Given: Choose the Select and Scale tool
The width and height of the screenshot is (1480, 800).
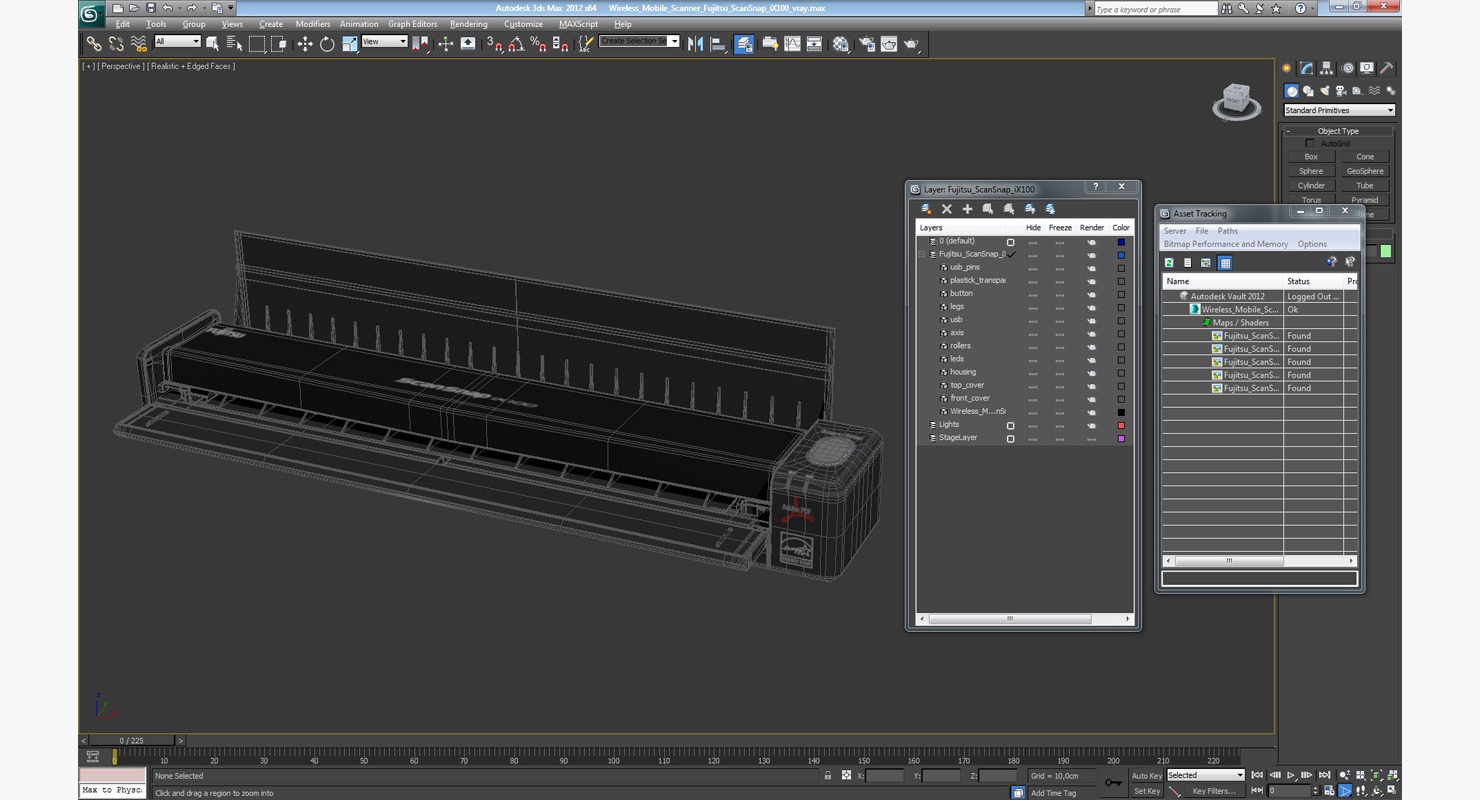Looking at the screenshot, I should click(349, 44).
